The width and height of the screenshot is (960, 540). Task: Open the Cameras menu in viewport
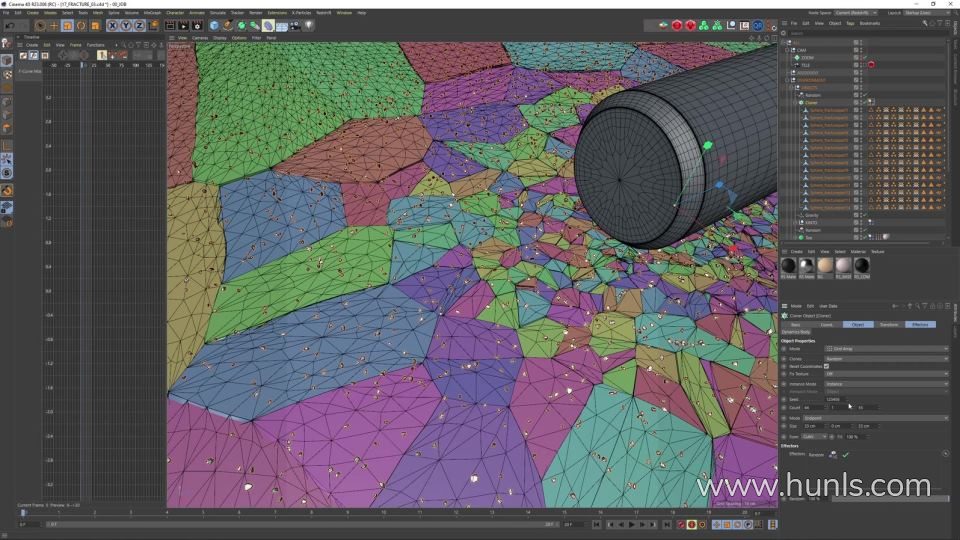200,38
